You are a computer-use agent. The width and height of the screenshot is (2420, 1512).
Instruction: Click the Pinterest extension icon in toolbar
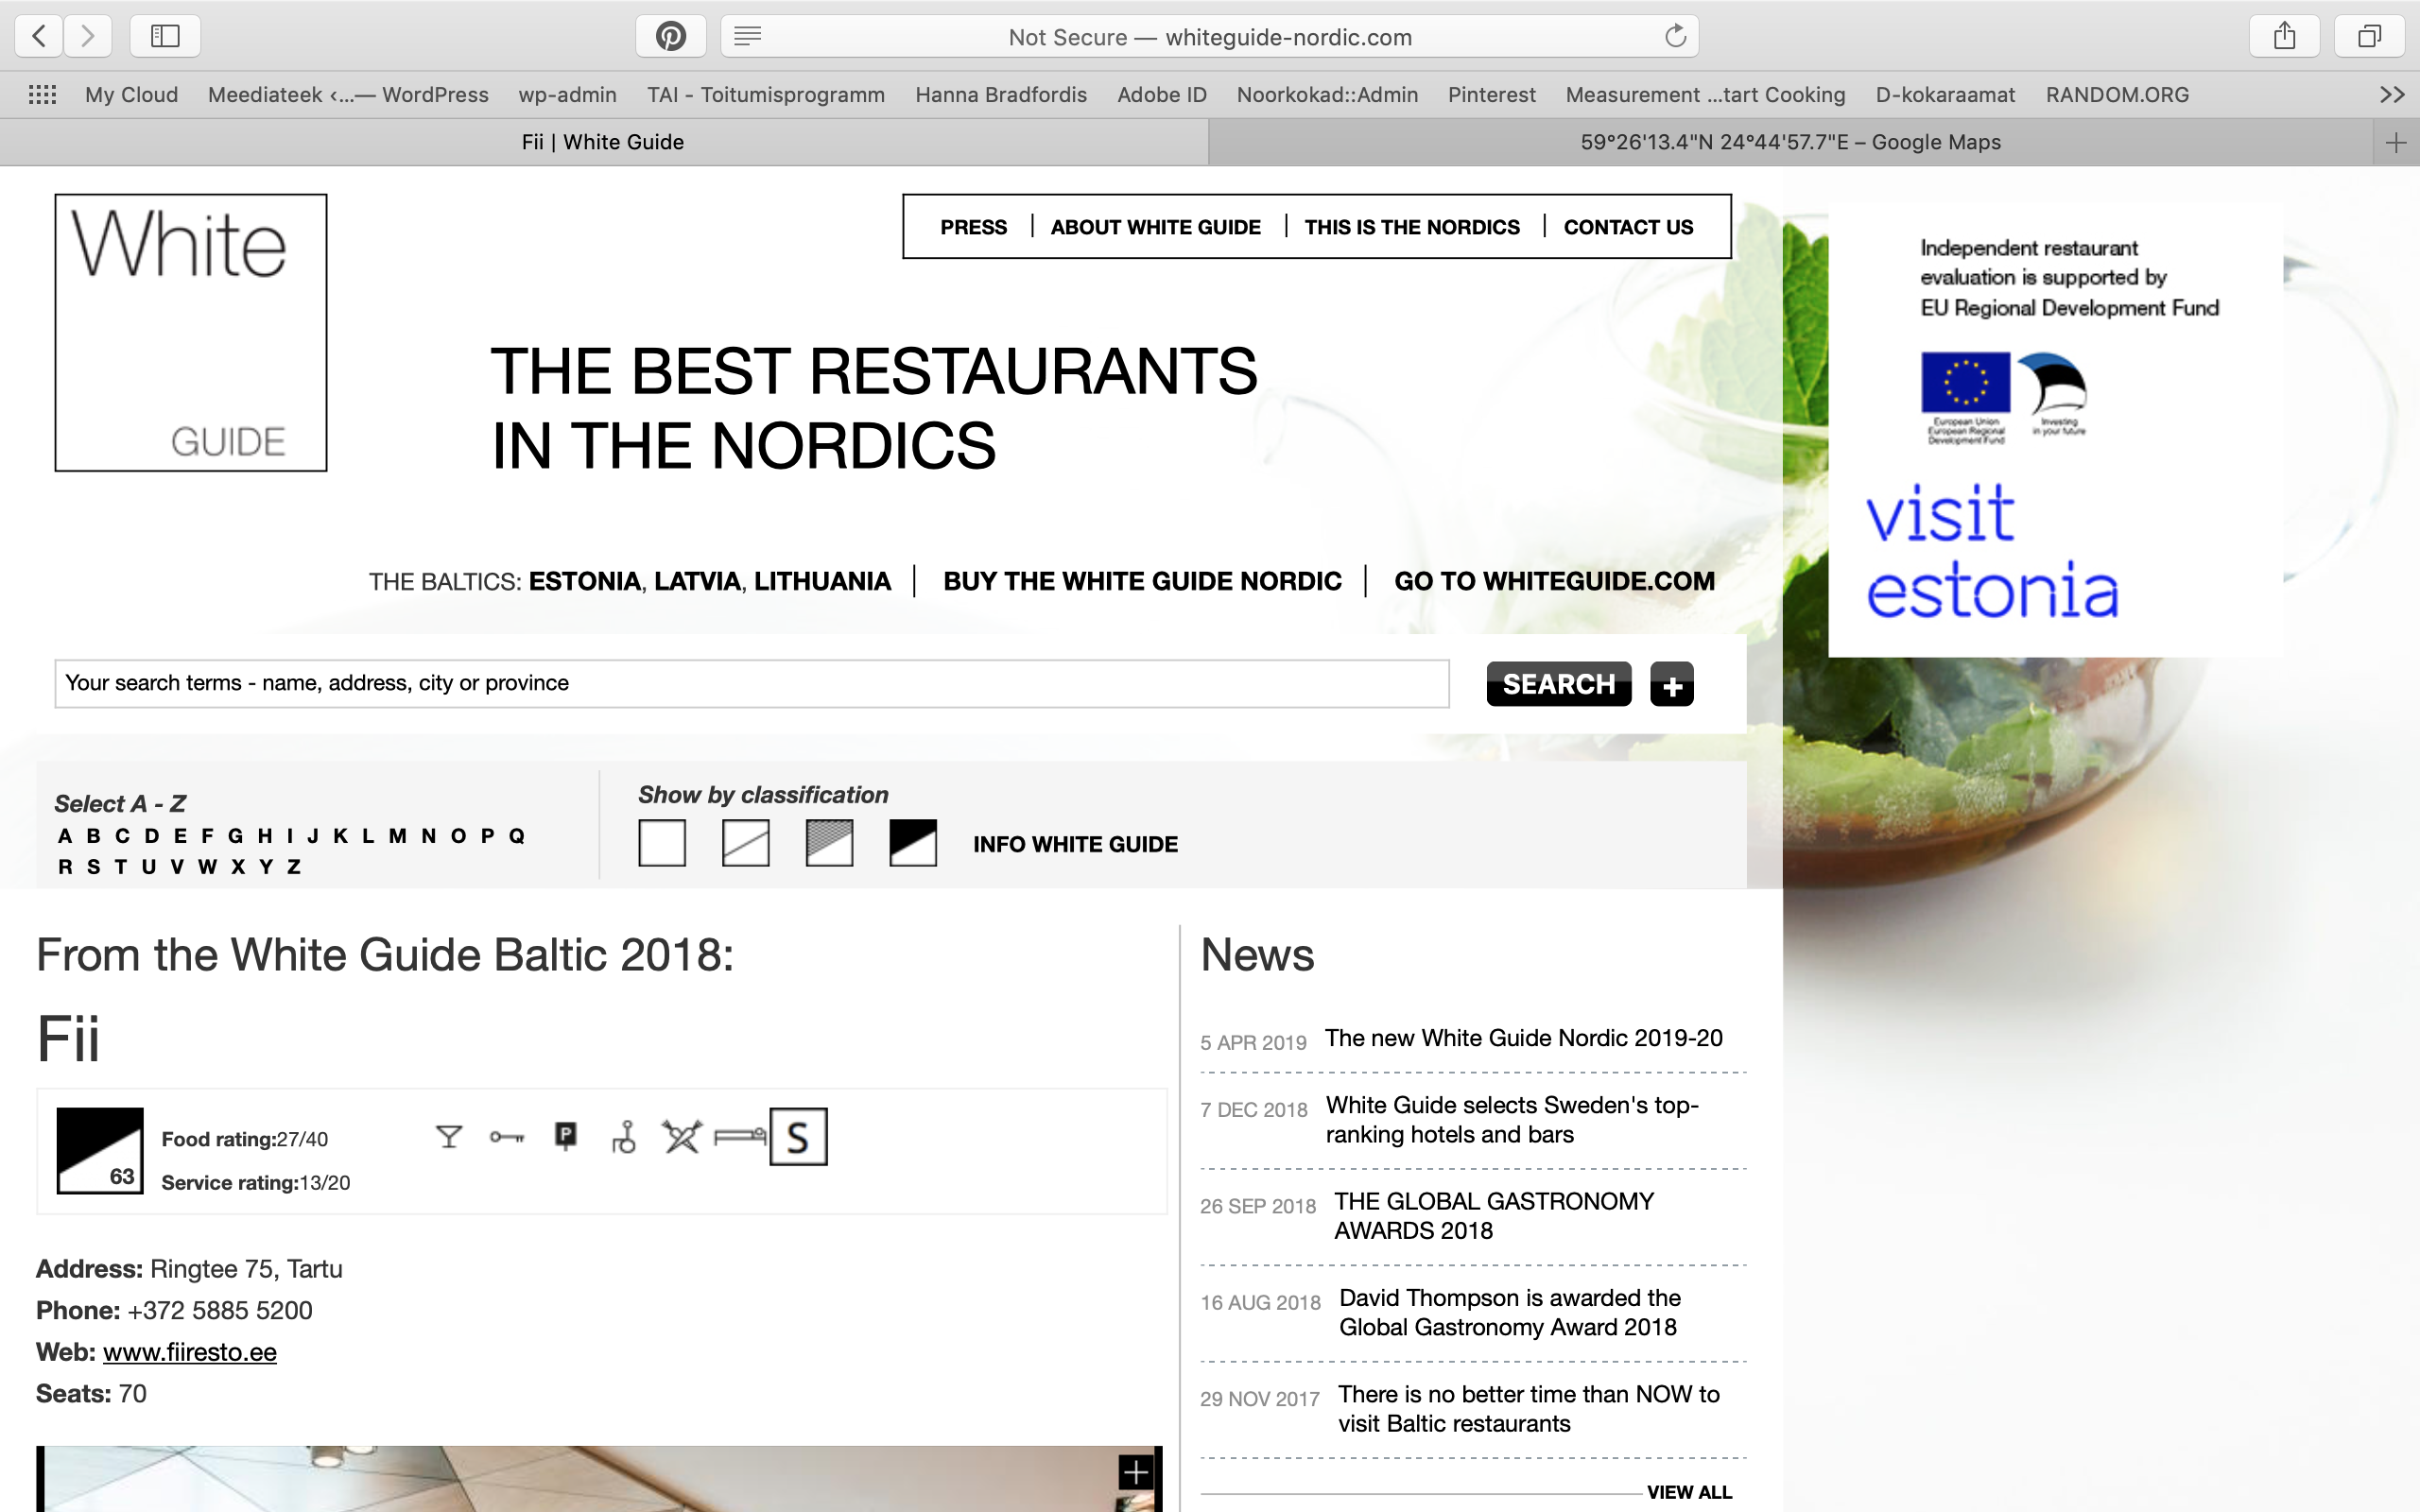pos(670,37)
